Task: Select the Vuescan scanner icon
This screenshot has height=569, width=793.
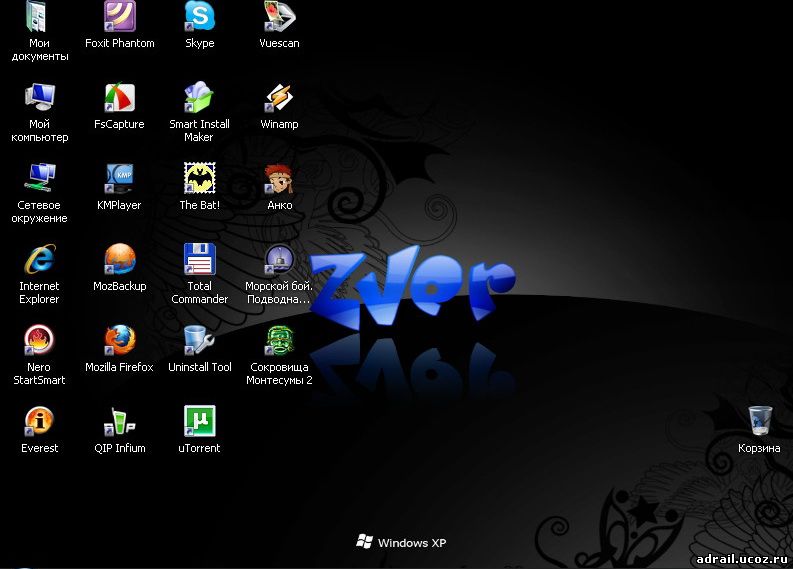Action: [x=279, y=17]
